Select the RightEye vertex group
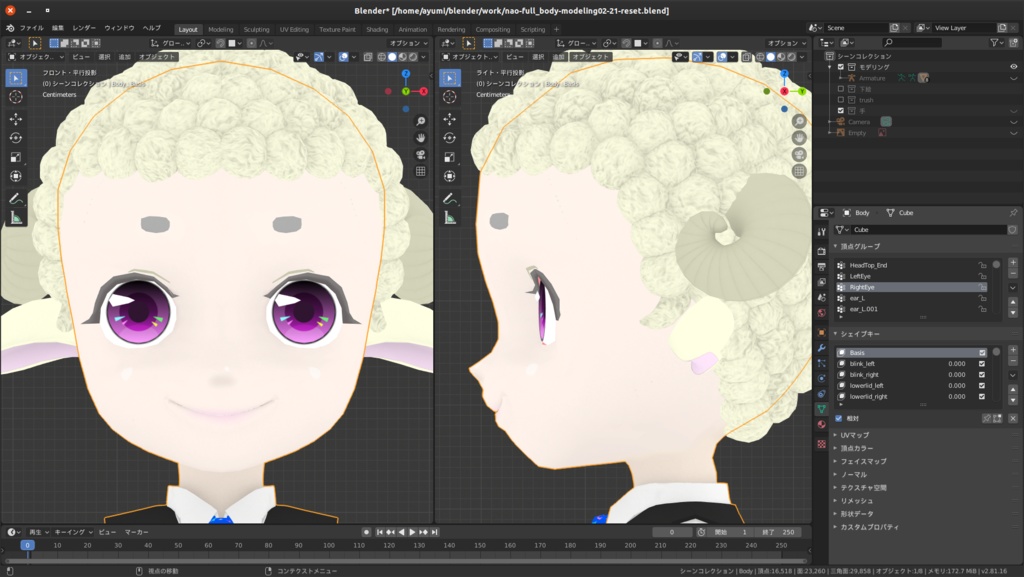The width and height of the screenshot is (1024, 577). 862,287
